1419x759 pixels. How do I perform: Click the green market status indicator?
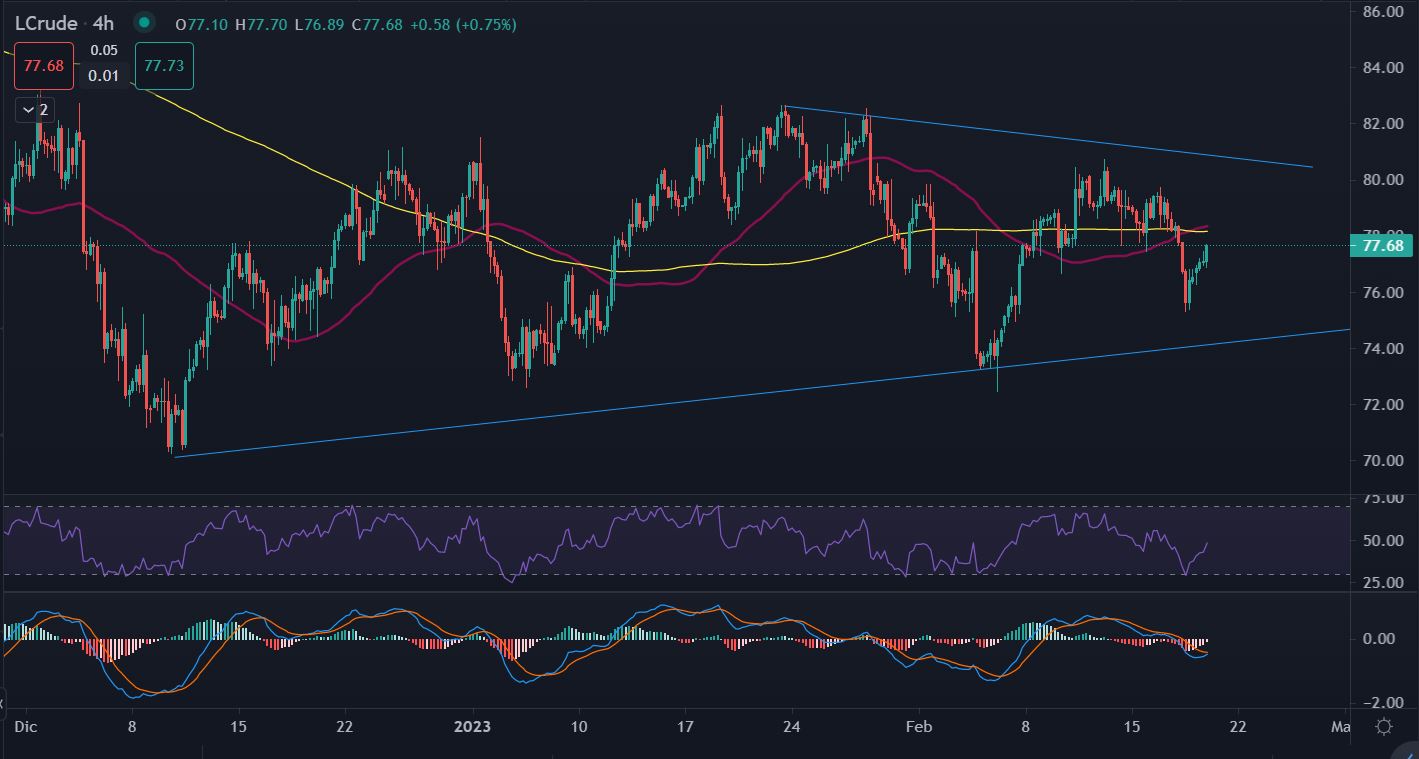[145, 23]
